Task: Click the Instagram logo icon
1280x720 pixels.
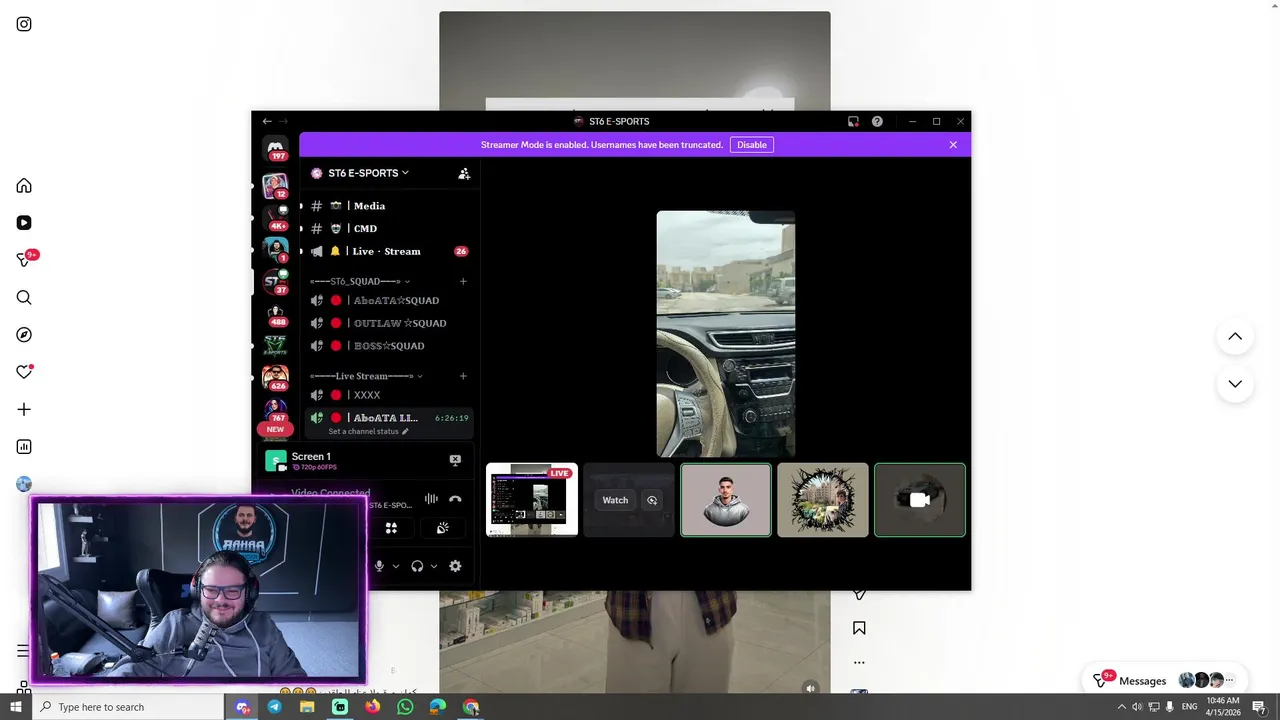Action: point(24,24)
